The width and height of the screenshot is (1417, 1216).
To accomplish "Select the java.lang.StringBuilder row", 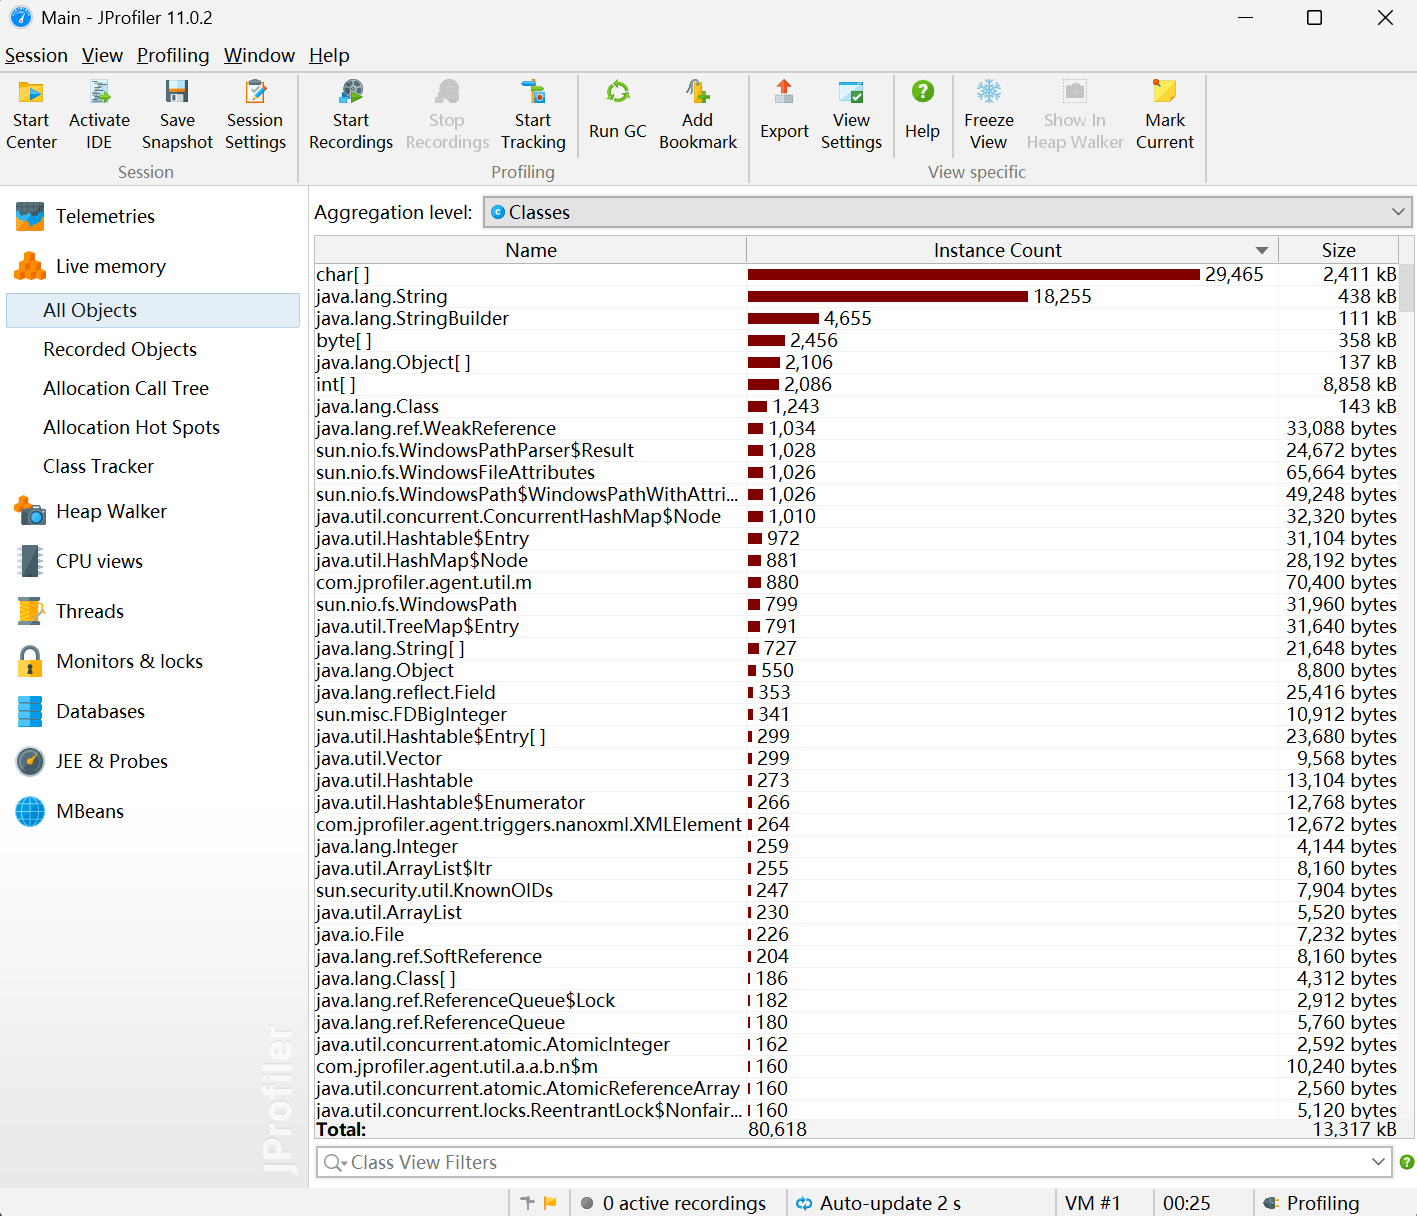I will [856, 318].
